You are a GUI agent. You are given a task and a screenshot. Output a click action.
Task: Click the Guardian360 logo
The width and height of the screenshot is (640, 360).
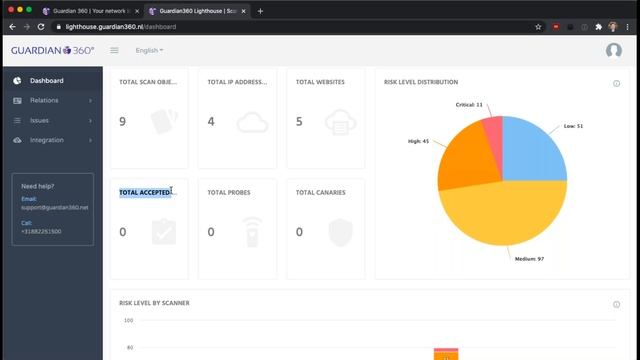coord(52,50)
